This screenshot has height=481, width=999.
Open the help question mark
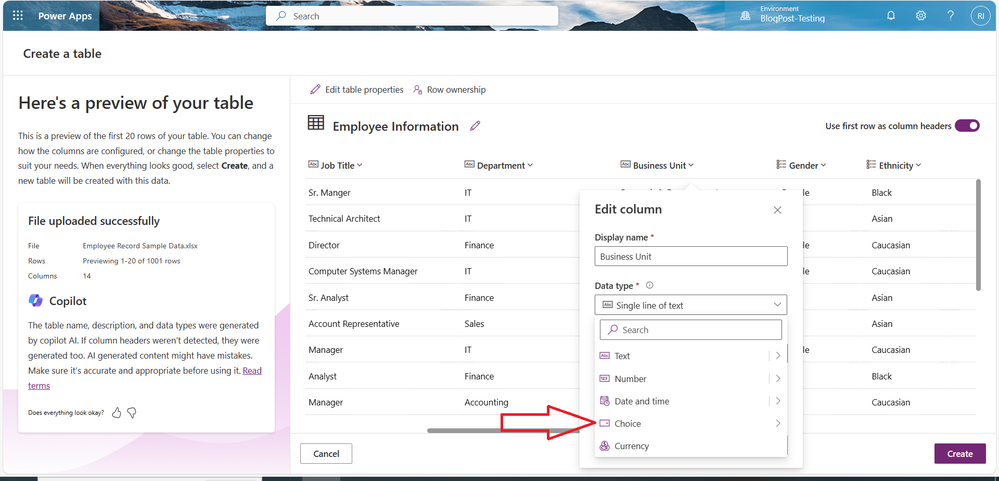click(x=950, y=16)
